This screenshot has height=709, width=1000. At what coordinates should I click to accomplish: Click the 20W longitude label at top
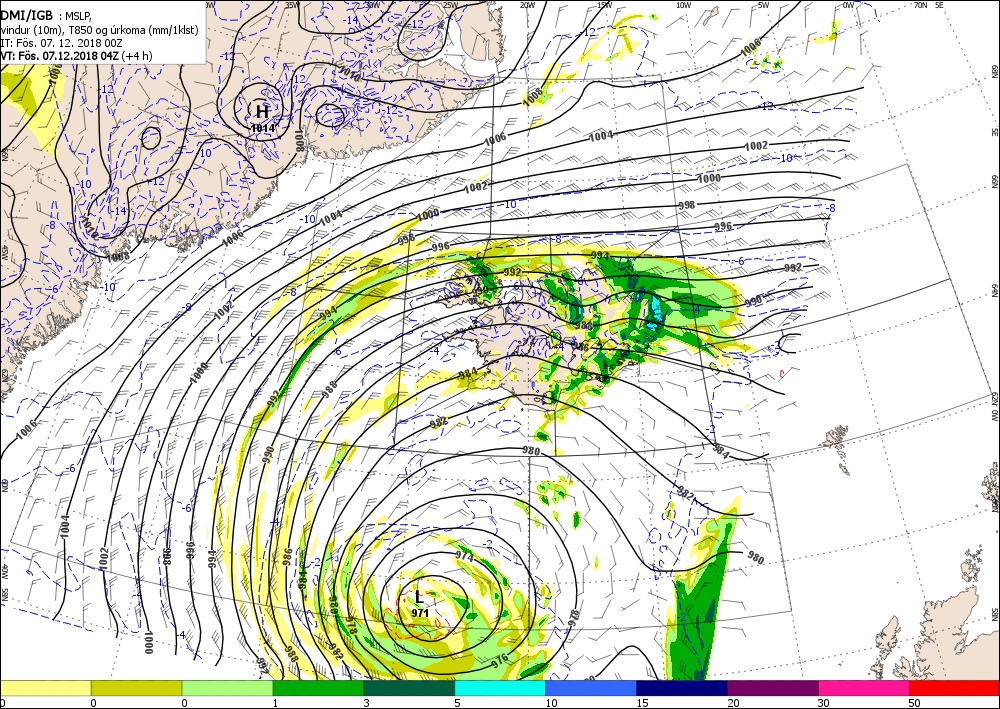(x=527, y=5)
